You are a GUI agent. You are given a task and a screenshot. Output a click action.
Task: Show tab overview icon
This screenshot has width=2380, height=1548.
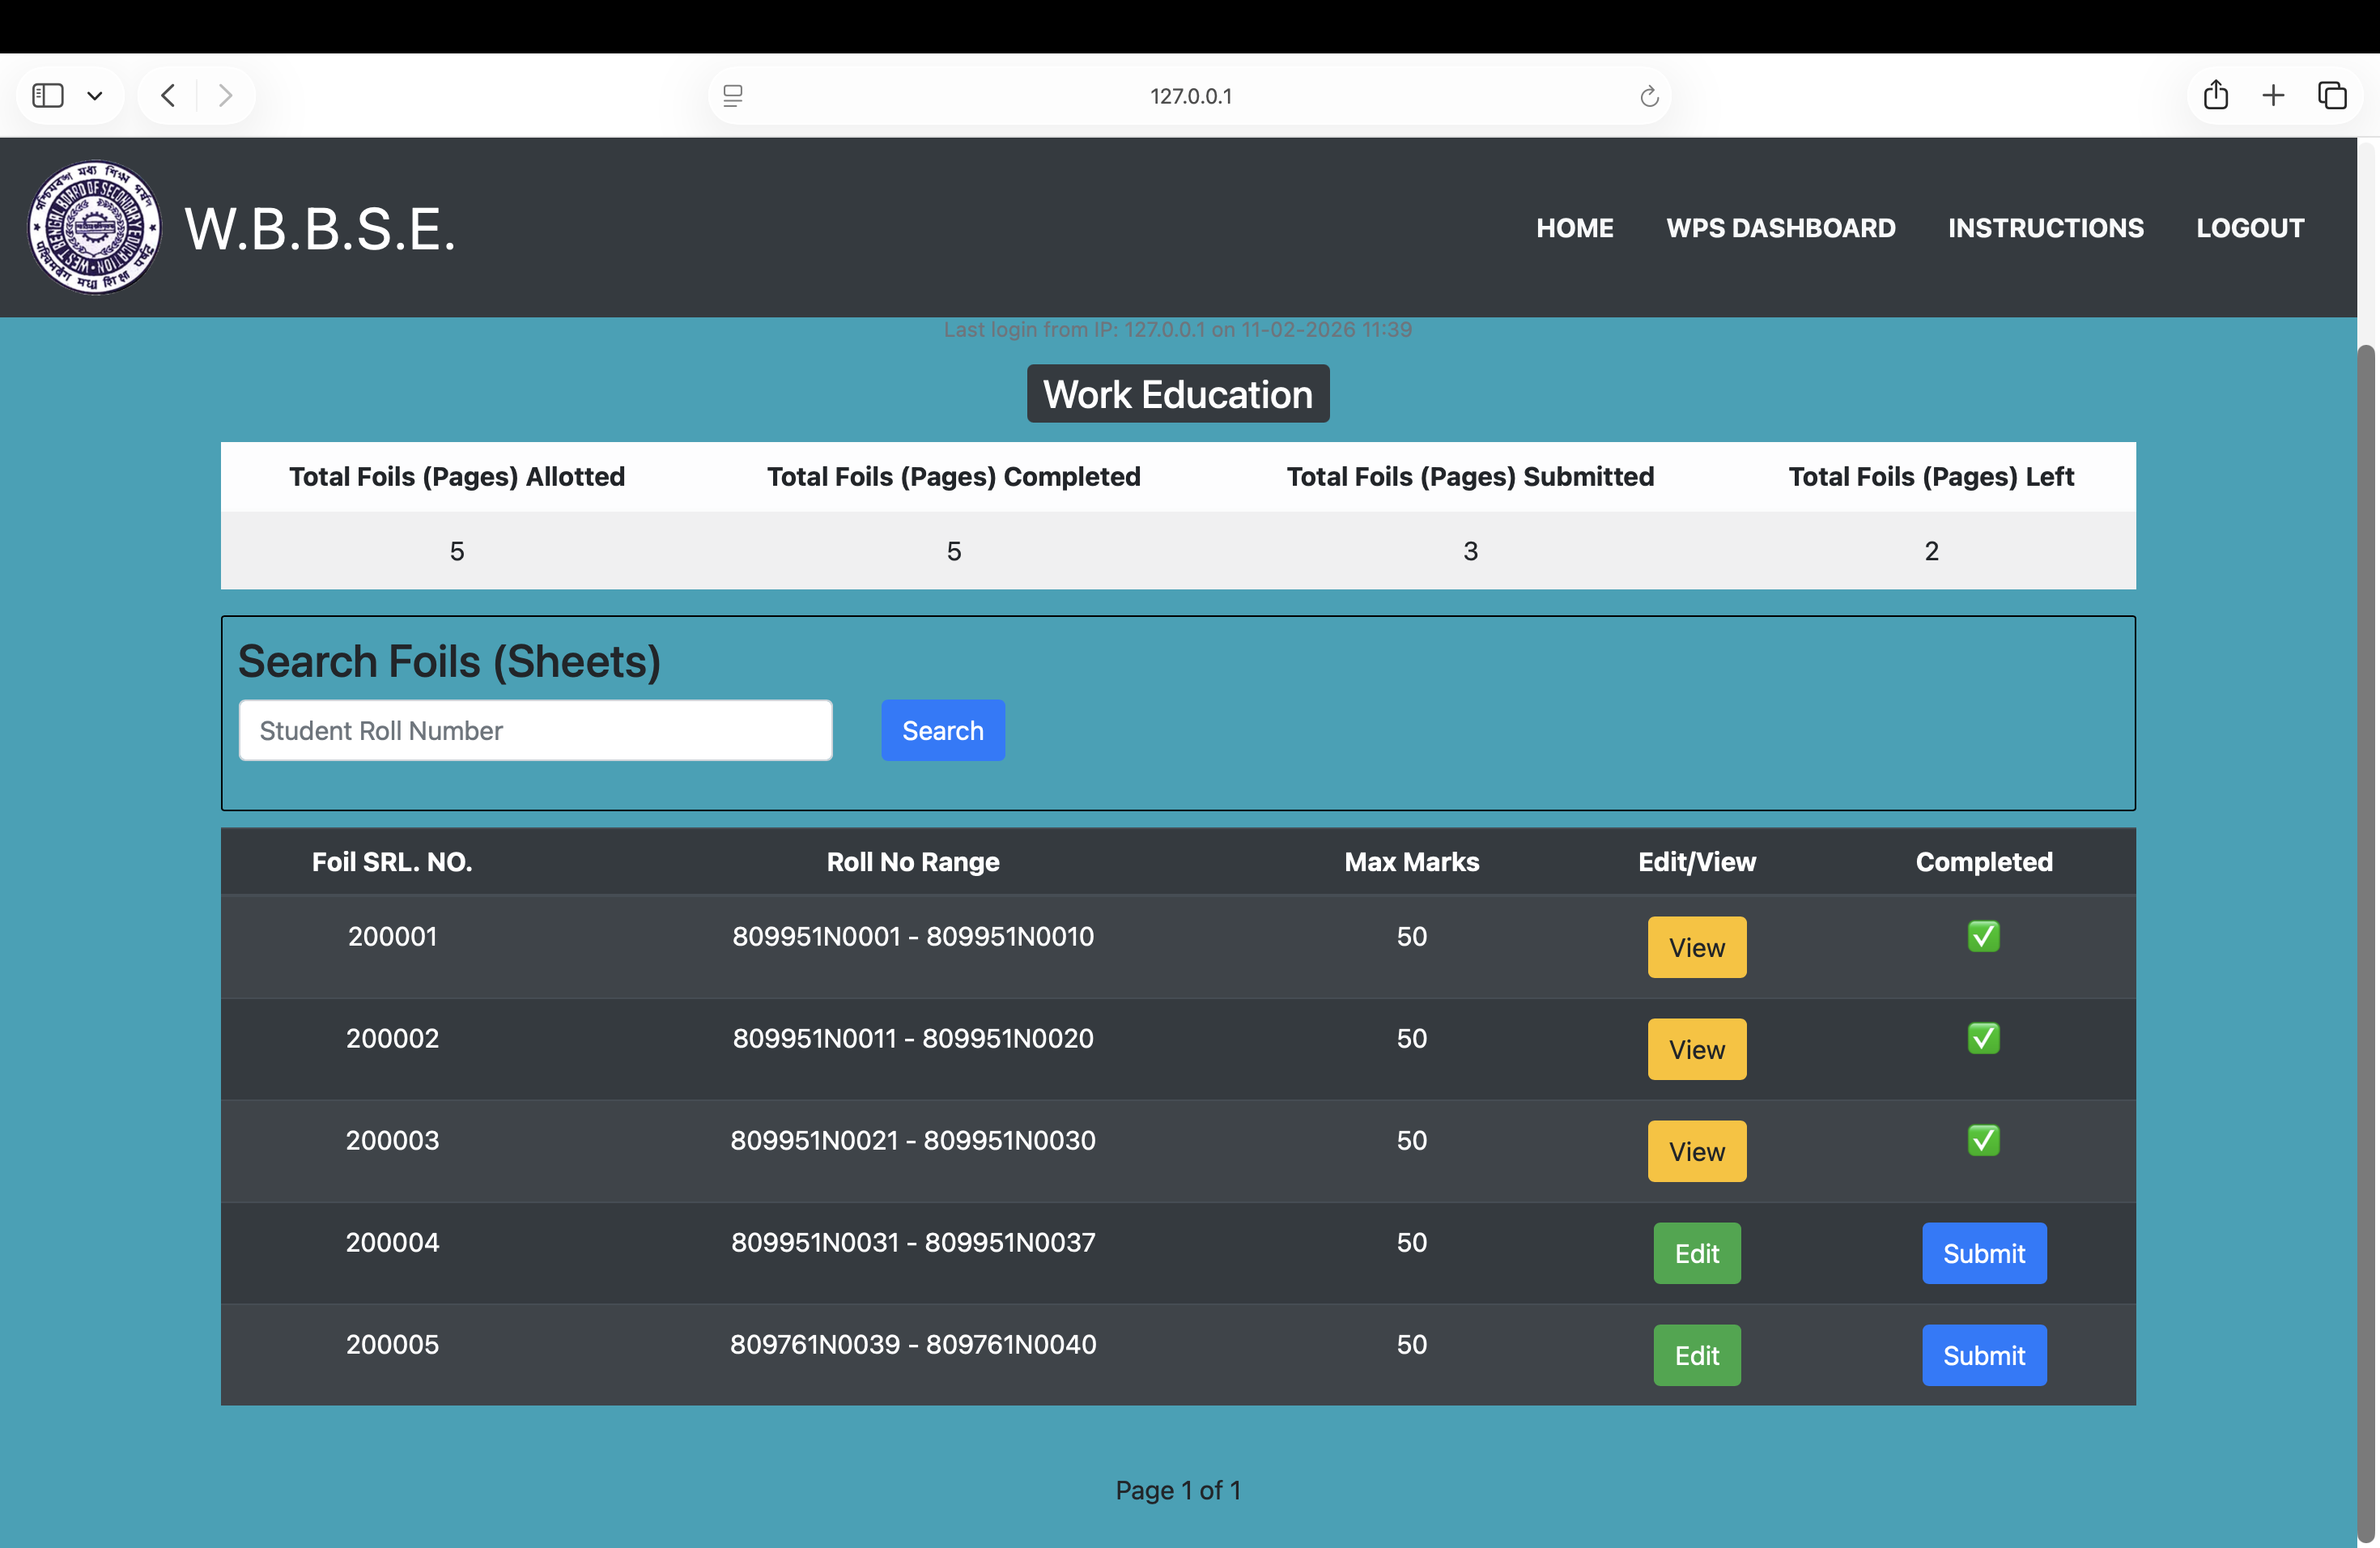coord(2332,96)
